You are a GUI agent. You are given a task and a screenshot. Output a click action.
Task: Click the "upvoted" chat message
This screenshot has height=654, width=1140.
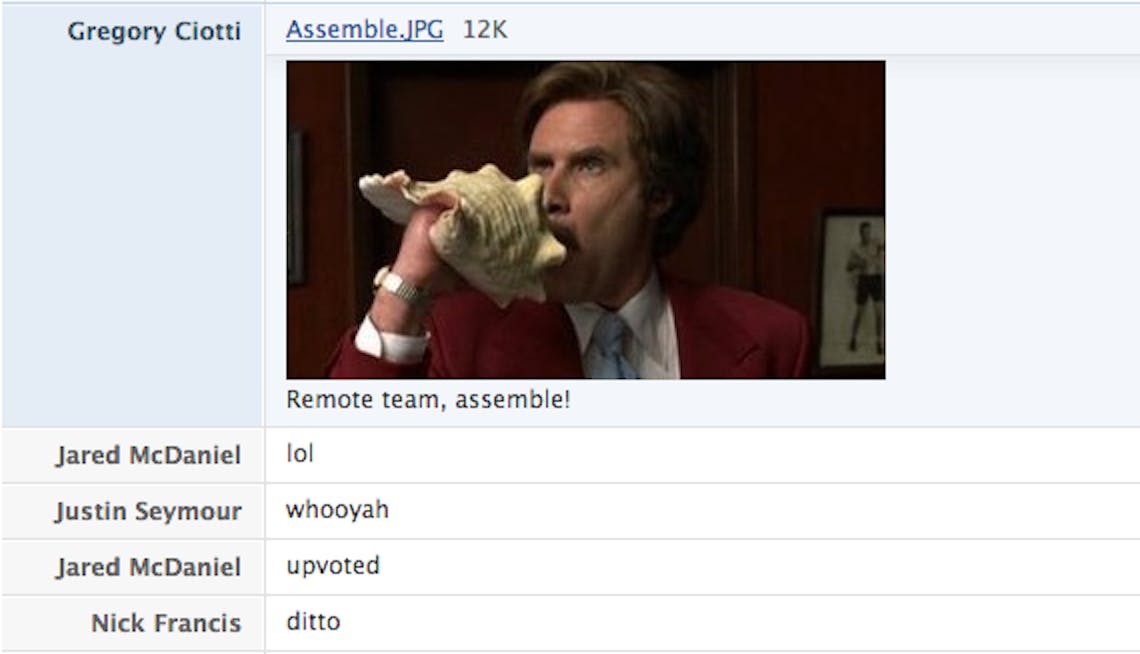point(333,566)
